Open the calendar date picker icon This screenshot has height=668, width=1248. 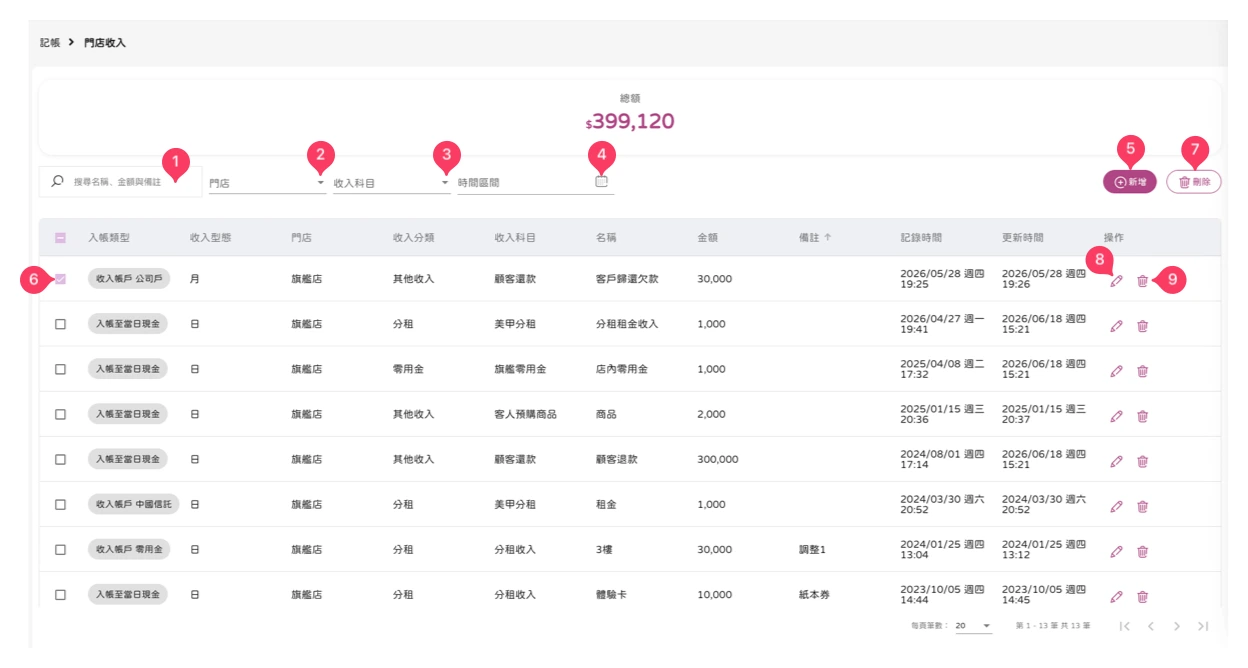[x=601, y=182]
